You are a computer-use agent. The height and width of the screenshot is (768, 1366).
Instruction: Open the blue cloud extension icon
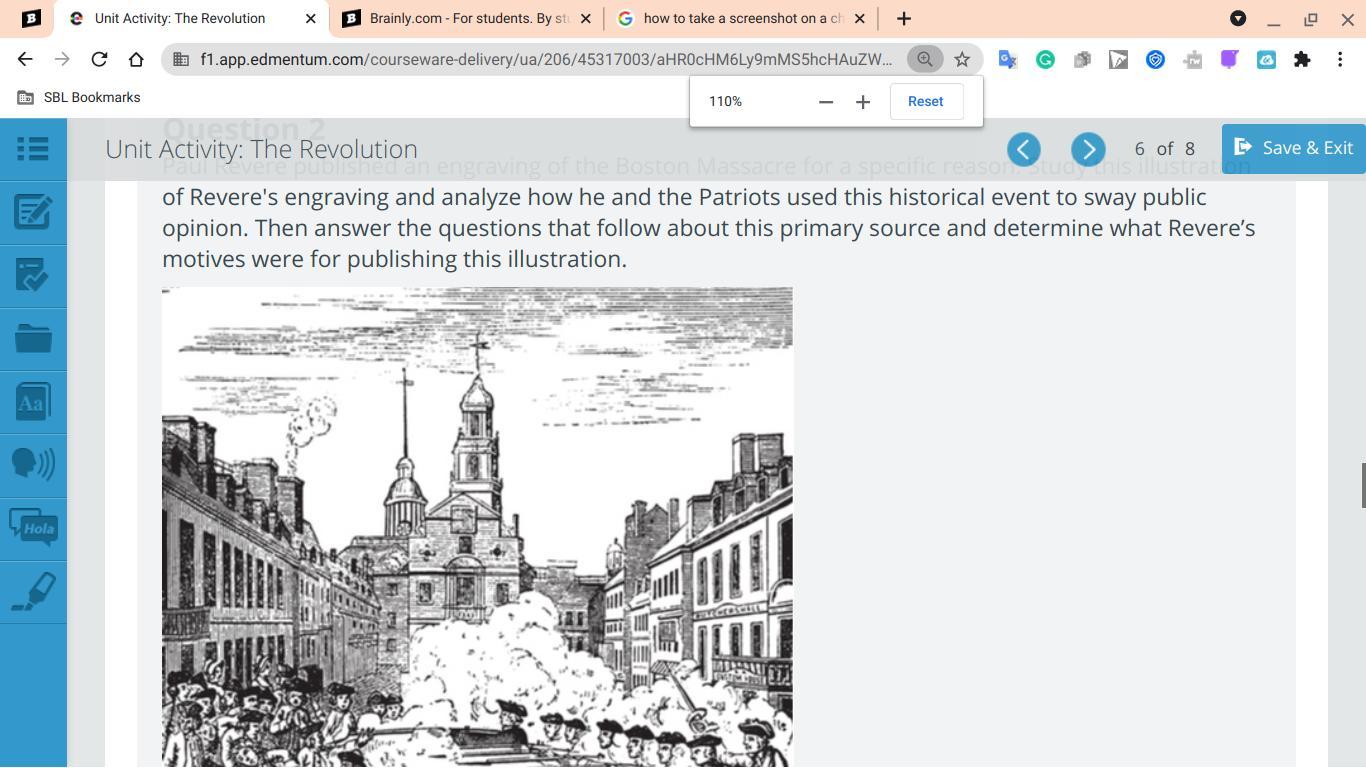pos(1266,59)
